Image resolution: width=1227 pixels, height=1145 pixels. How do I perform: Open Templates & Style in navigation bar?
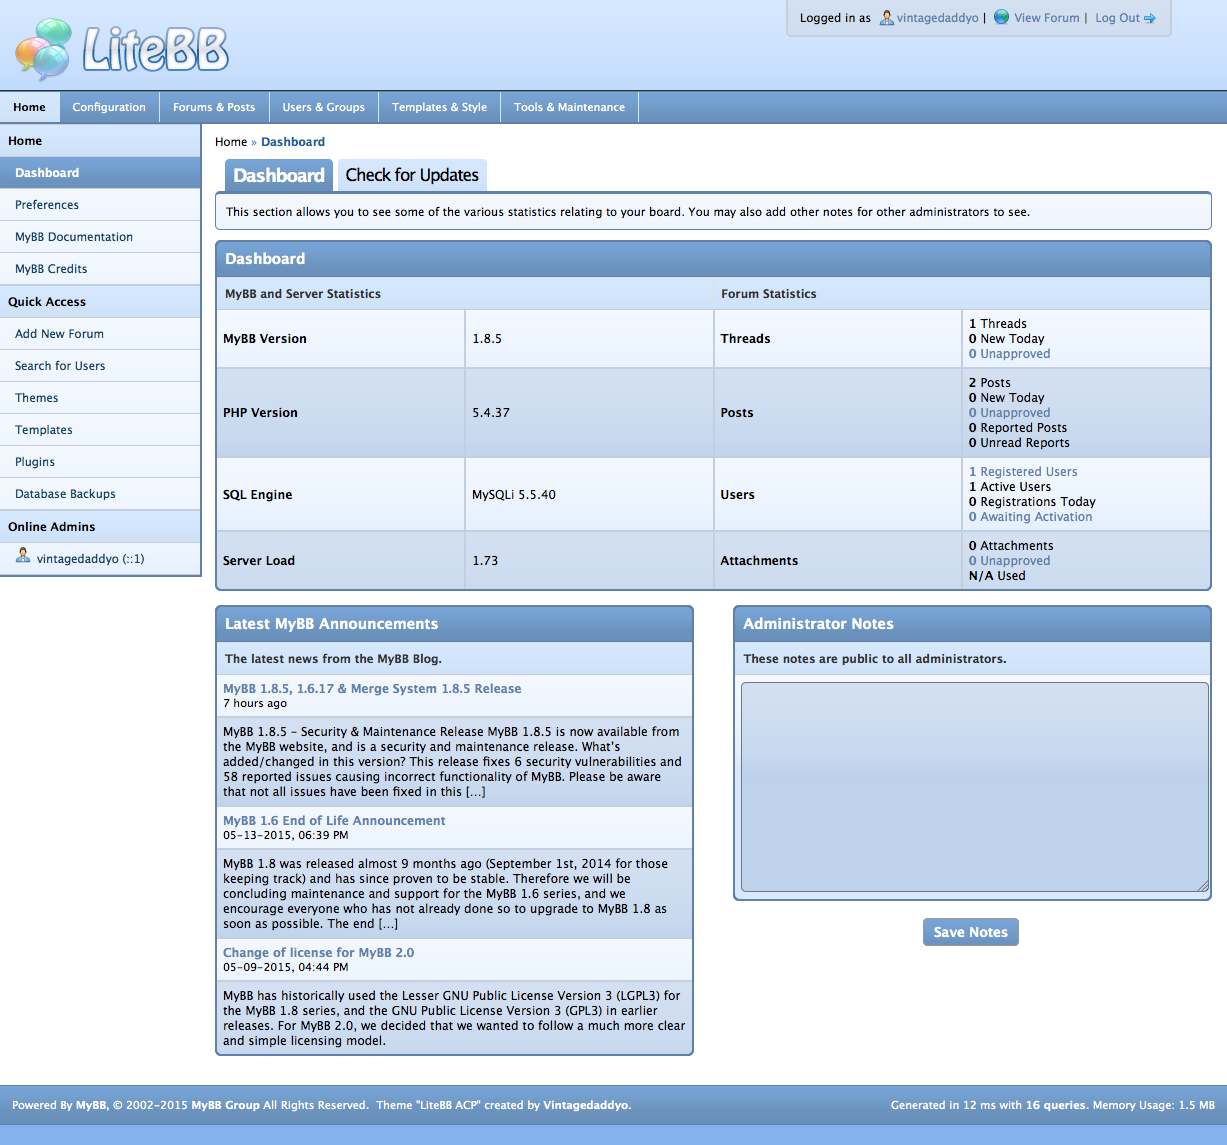coord(439,107)
